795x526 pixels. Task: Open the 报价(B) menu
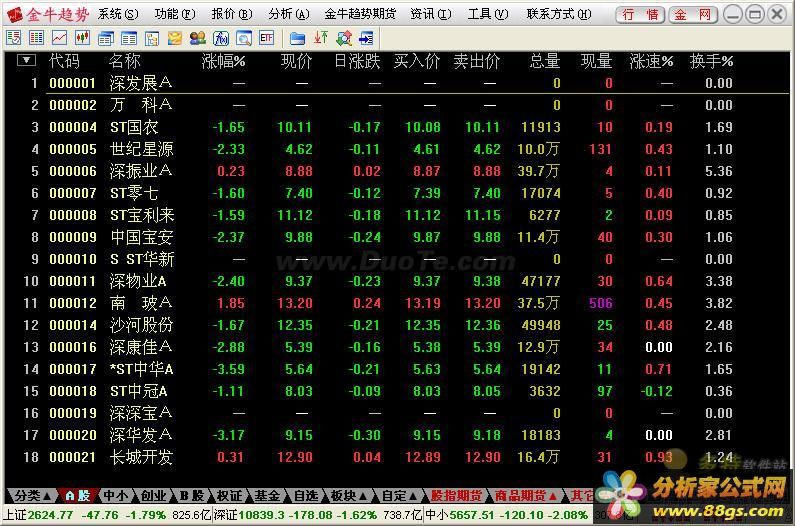click(x=232, y=14)
